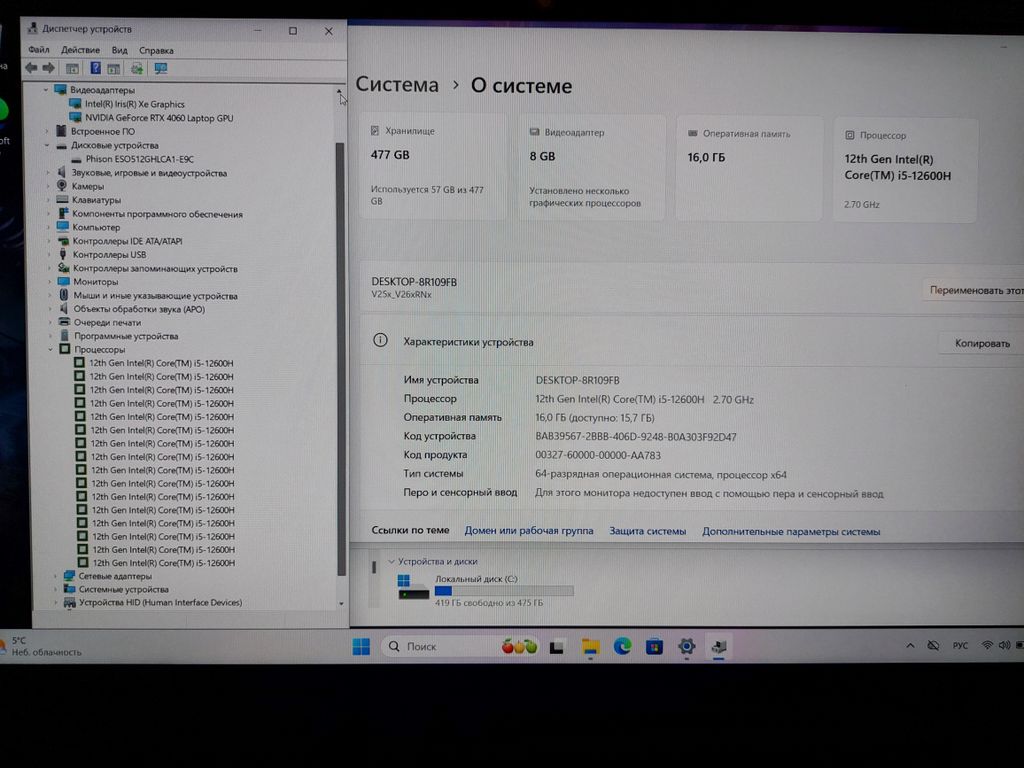This screenshot has width=1024, height=768.
Task: Collapse the Процессоры tree node
Action: pos(51,350)
